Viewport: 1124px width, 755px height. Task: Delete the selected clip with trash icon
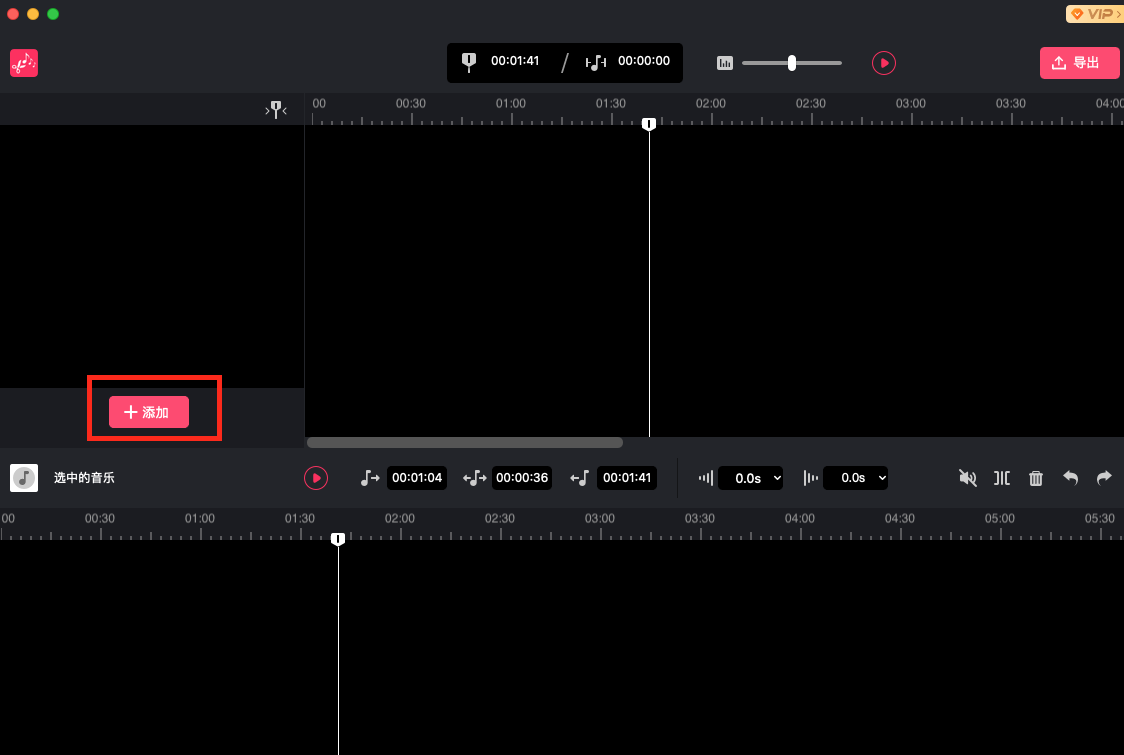[x=1036, y=478]
